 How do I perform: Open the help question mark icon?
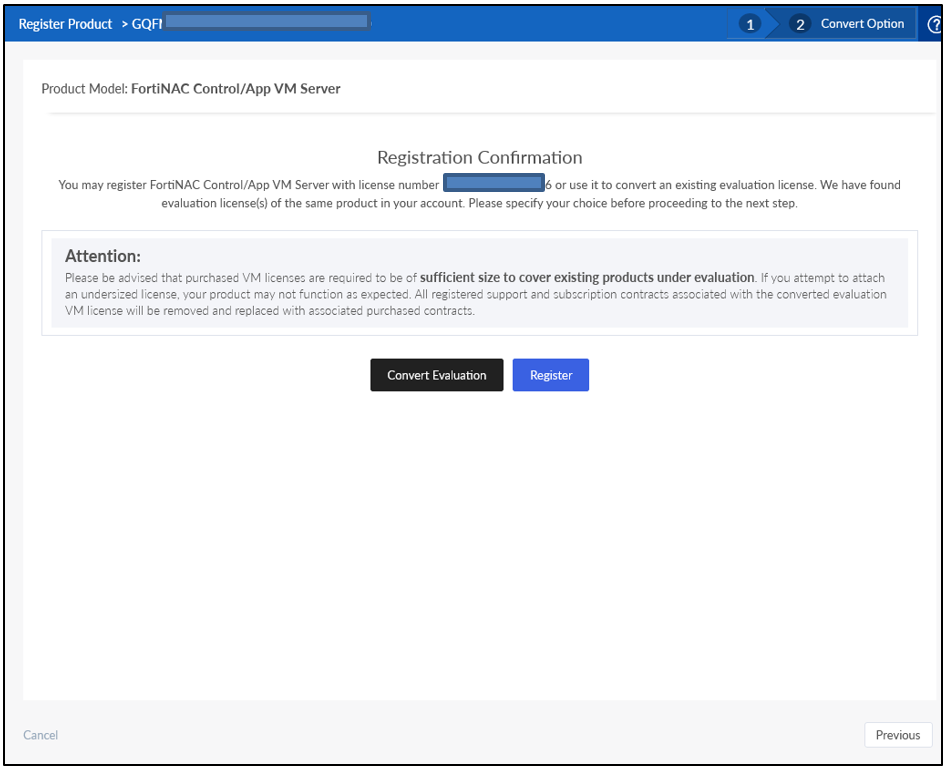pyautogui.click(x=936, y=23)
